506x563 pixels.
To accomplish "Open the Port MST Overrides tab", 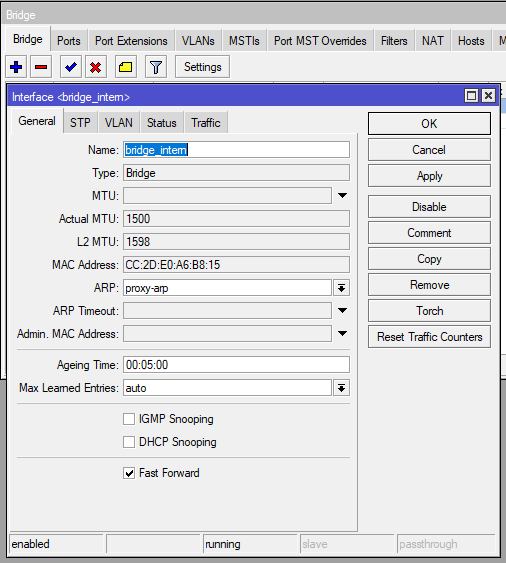I will [320, 41].
